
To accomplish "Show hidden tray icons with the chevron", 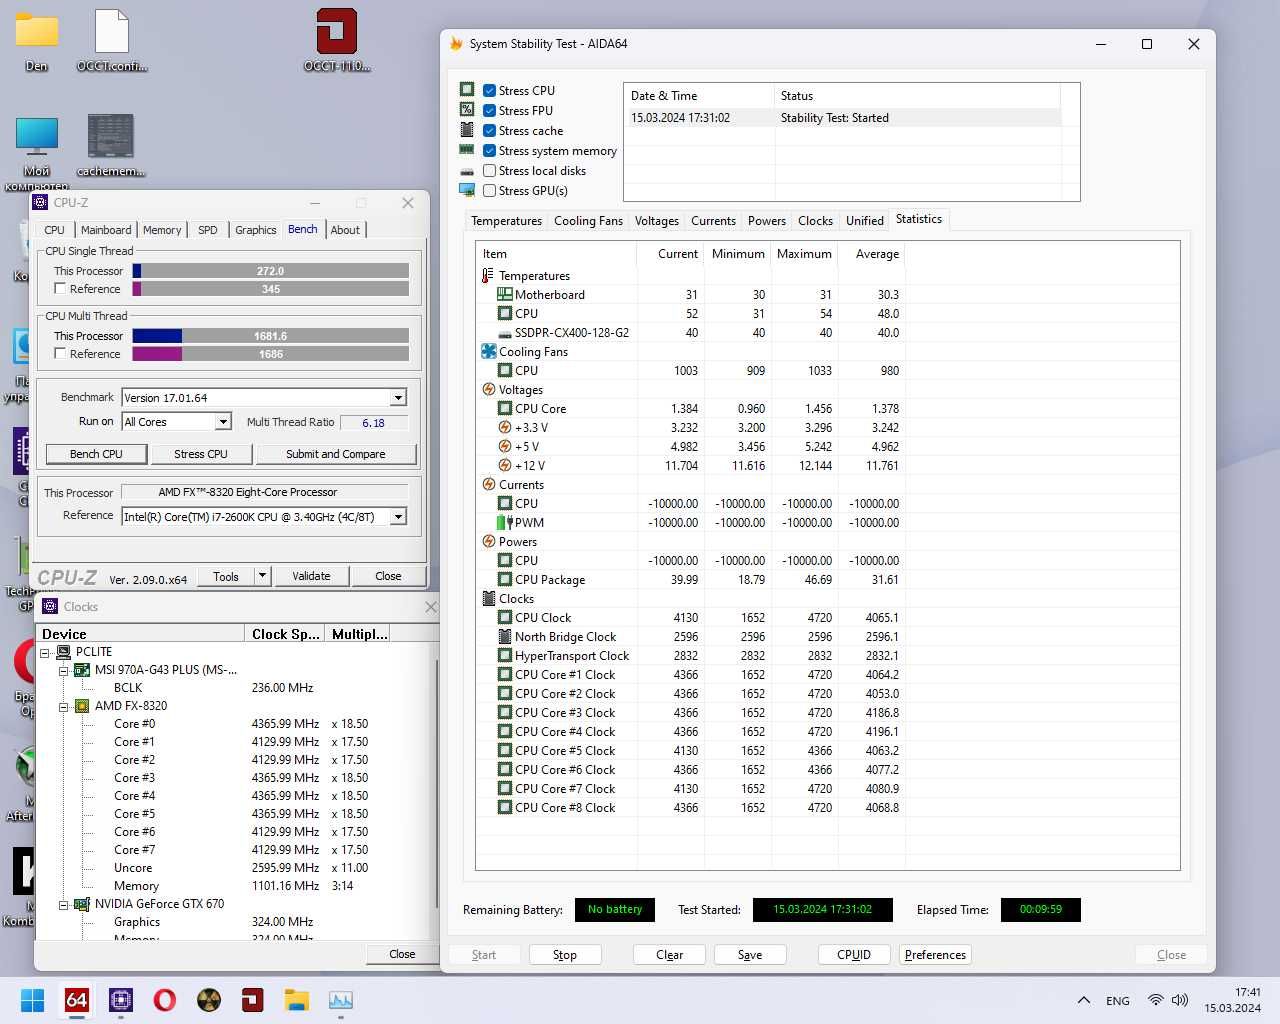I will pyautogui.click(x=1083, y=1000).
